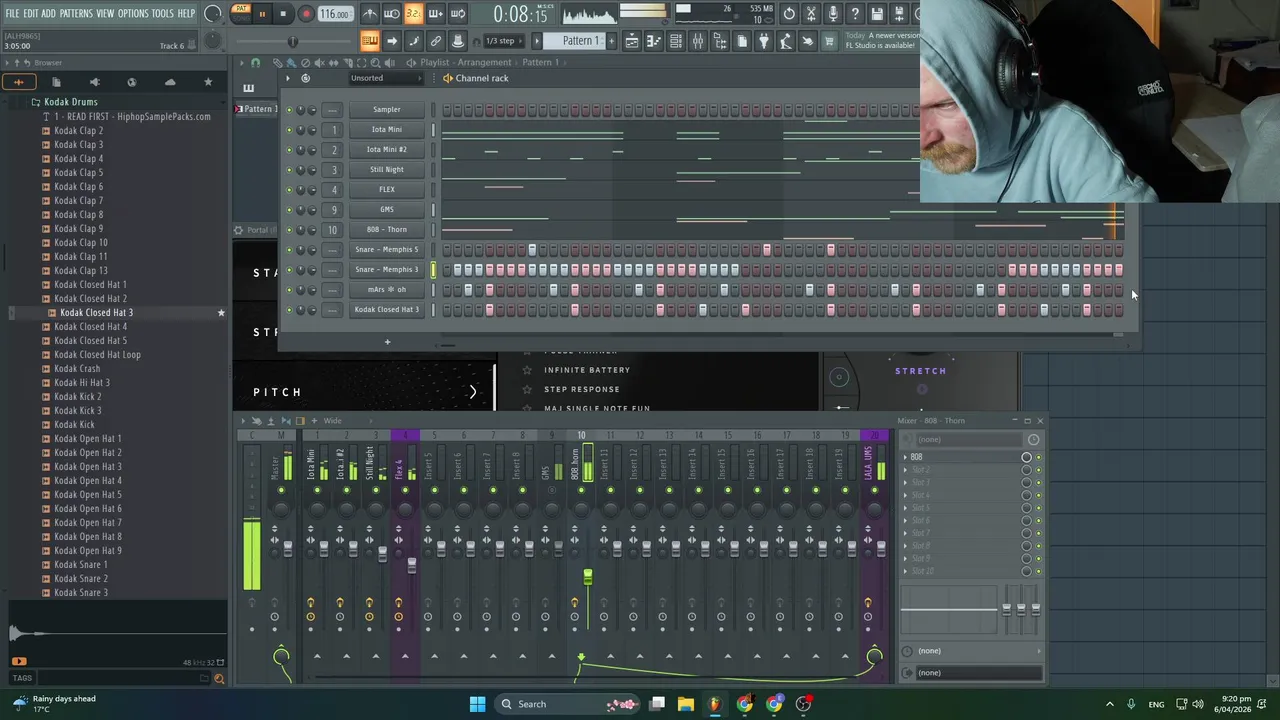Open Windows Start button
The width and height of the screenshot is (1280, 720).
[477, 704]
